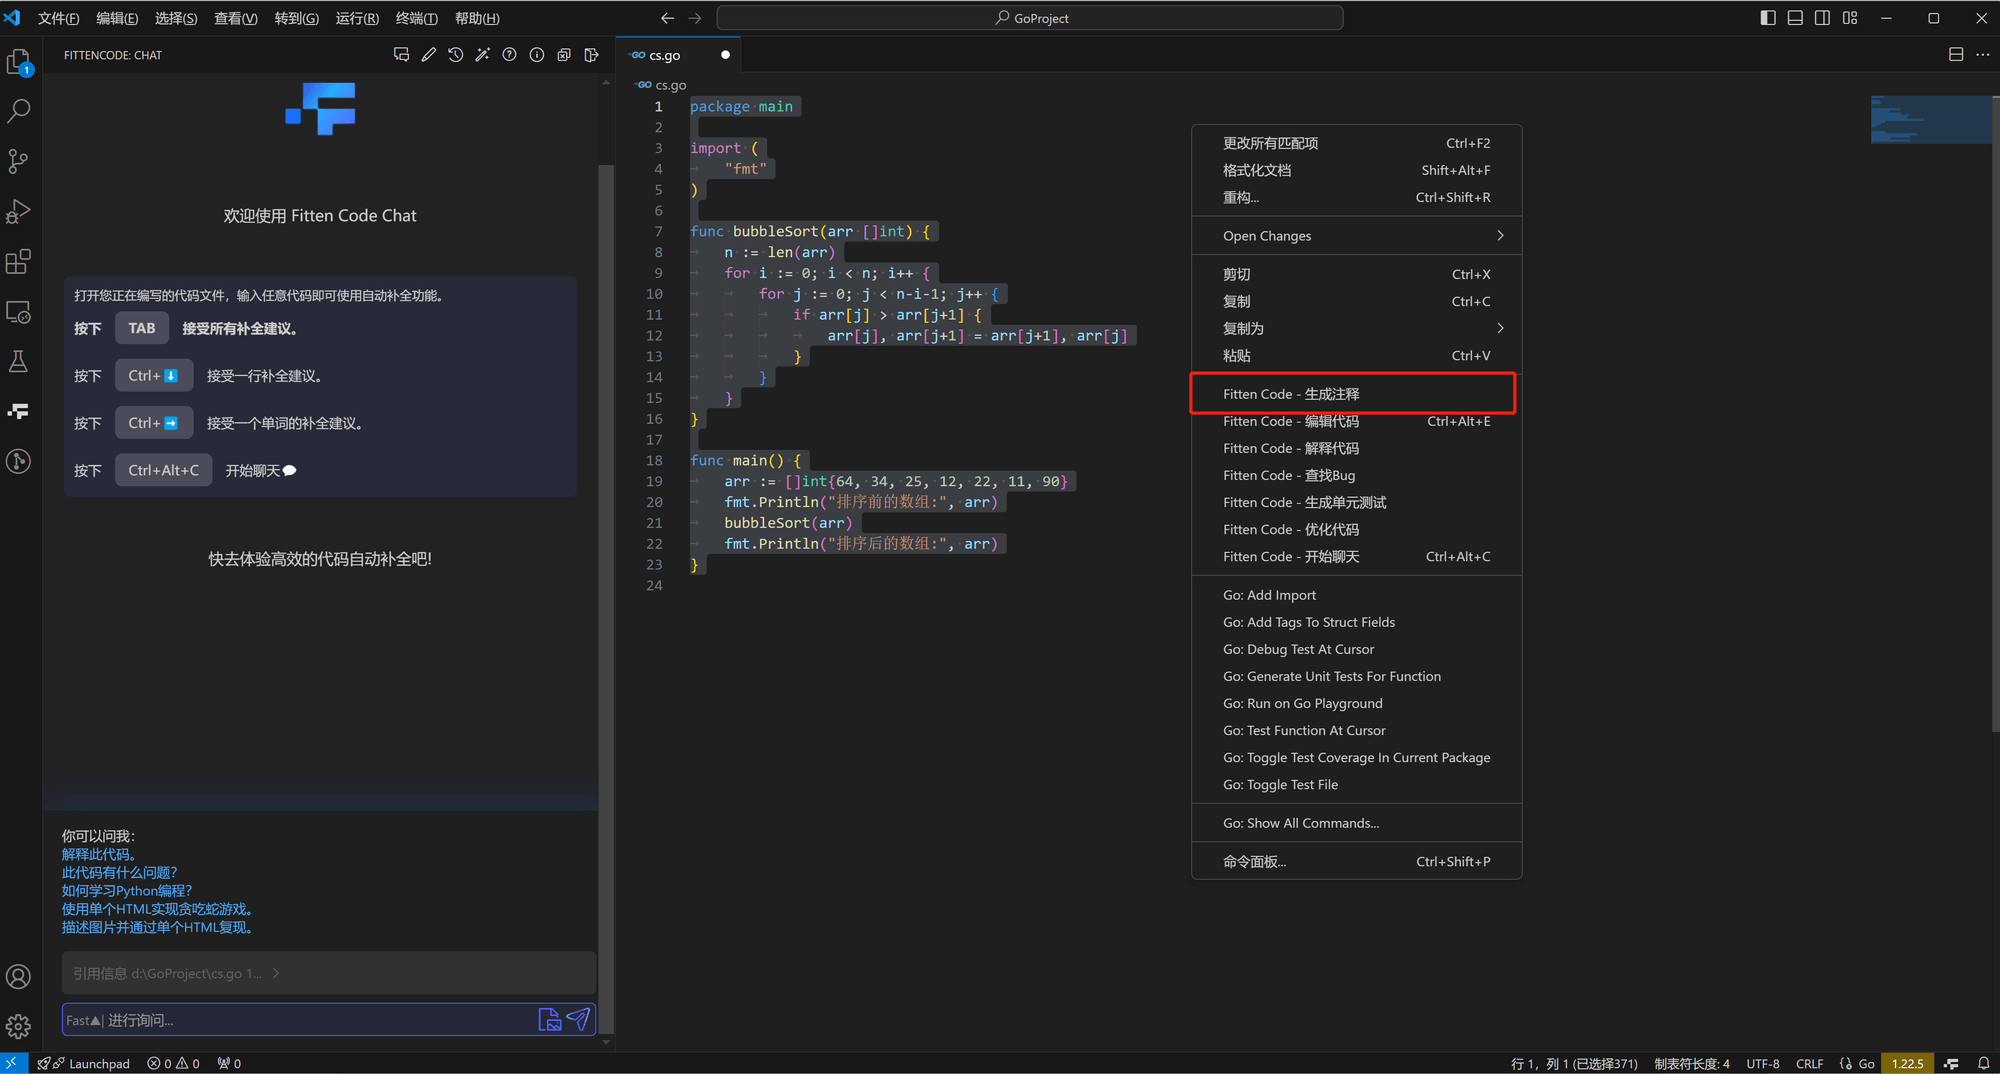Select Fitten Code - 查找Bug

pos(1356,475)
